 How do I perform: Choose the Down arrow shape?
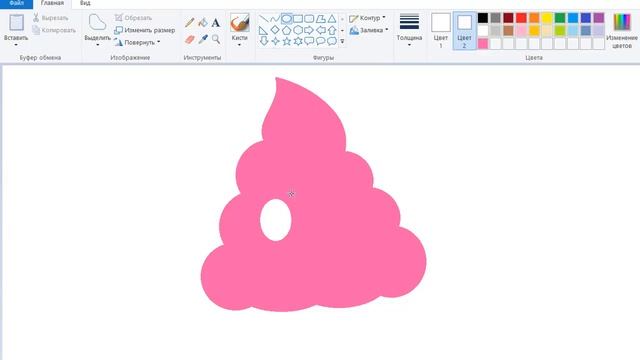click(x=264, y=41)
